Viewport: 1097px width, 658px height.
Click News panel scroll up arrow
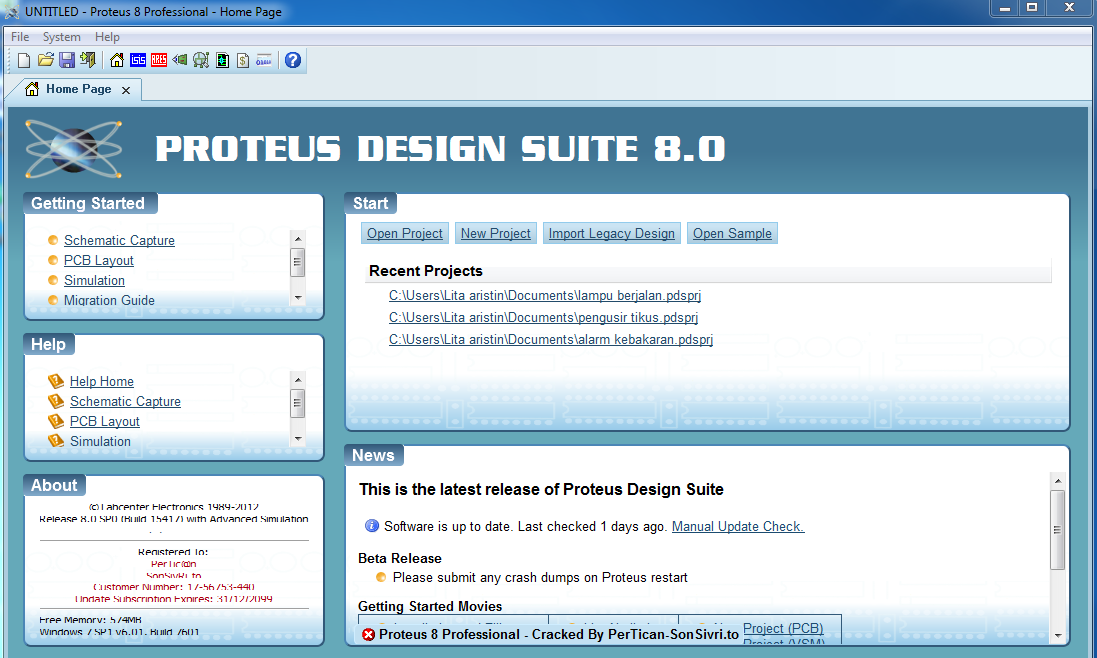click(x=1058, y=481)
